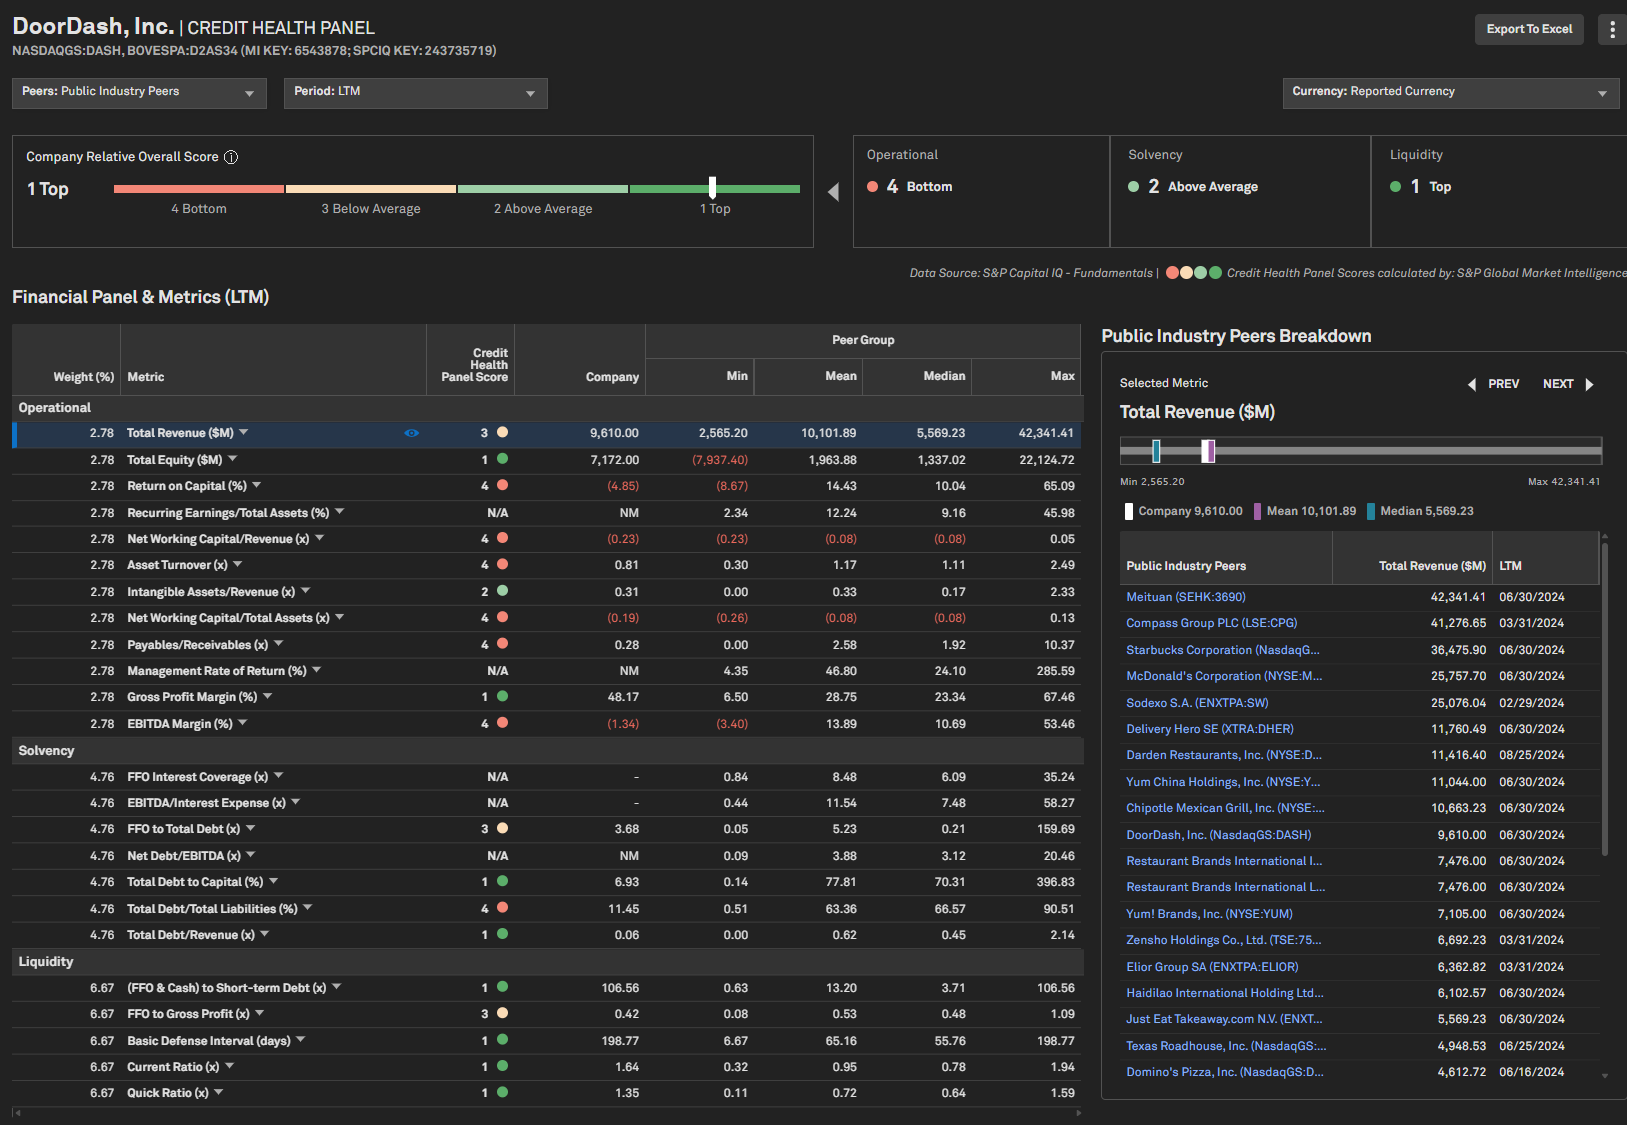Open Compass Group PLC peer link
This screenshot has height=1125, width=1627.
1212,623
